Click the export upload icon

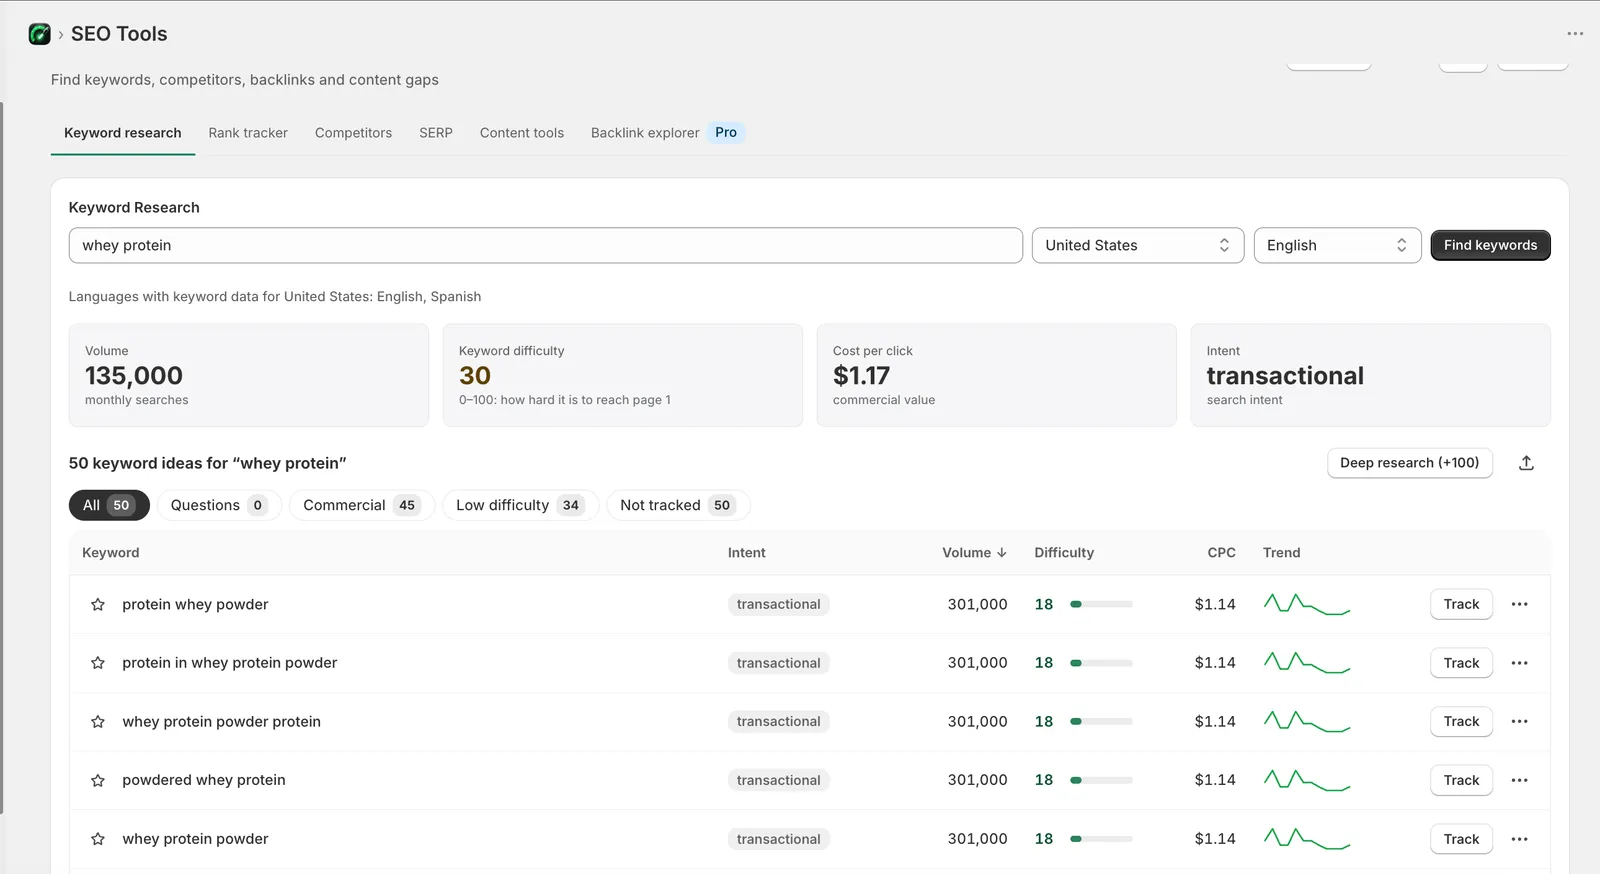(x=1526, y=463)
